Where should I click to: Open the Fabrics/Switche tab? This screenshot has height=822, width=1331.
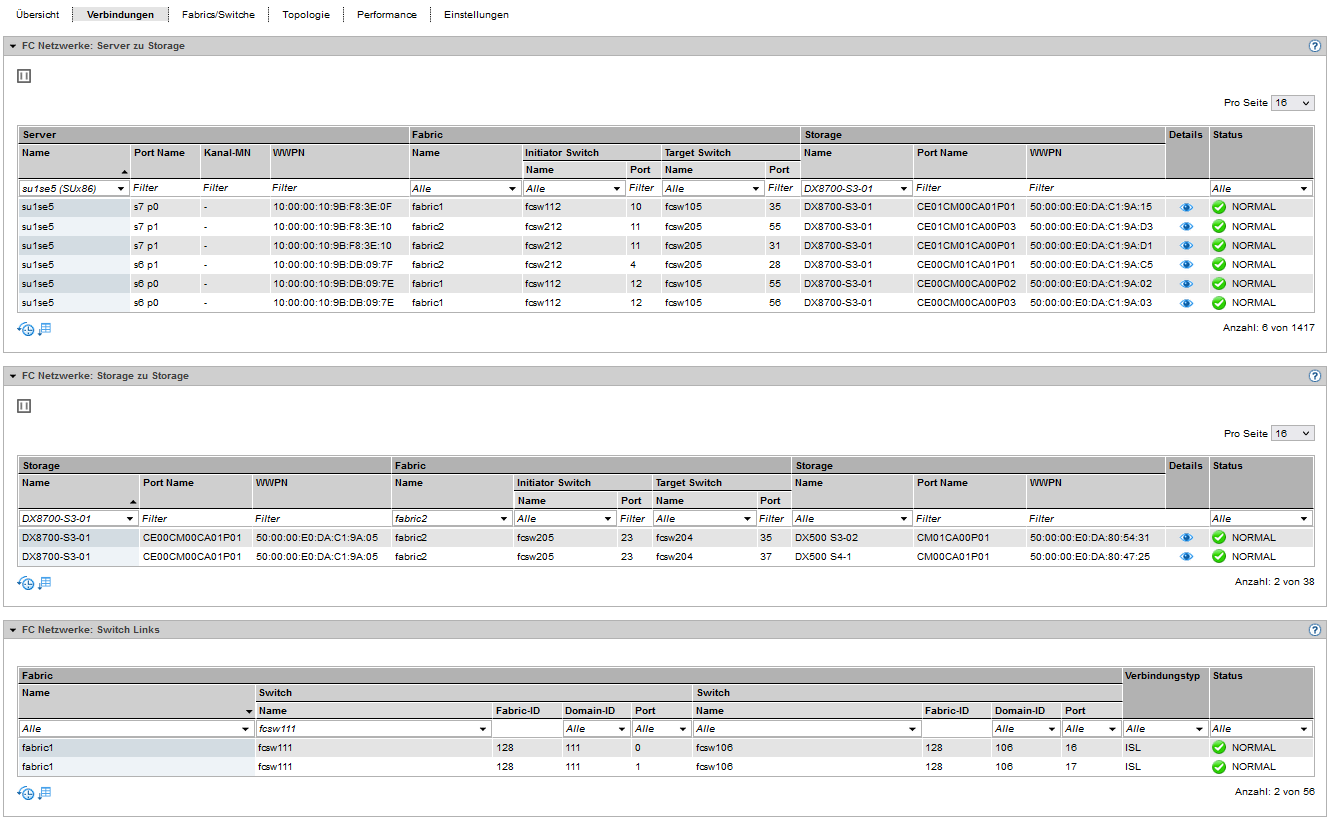[218, 15]
